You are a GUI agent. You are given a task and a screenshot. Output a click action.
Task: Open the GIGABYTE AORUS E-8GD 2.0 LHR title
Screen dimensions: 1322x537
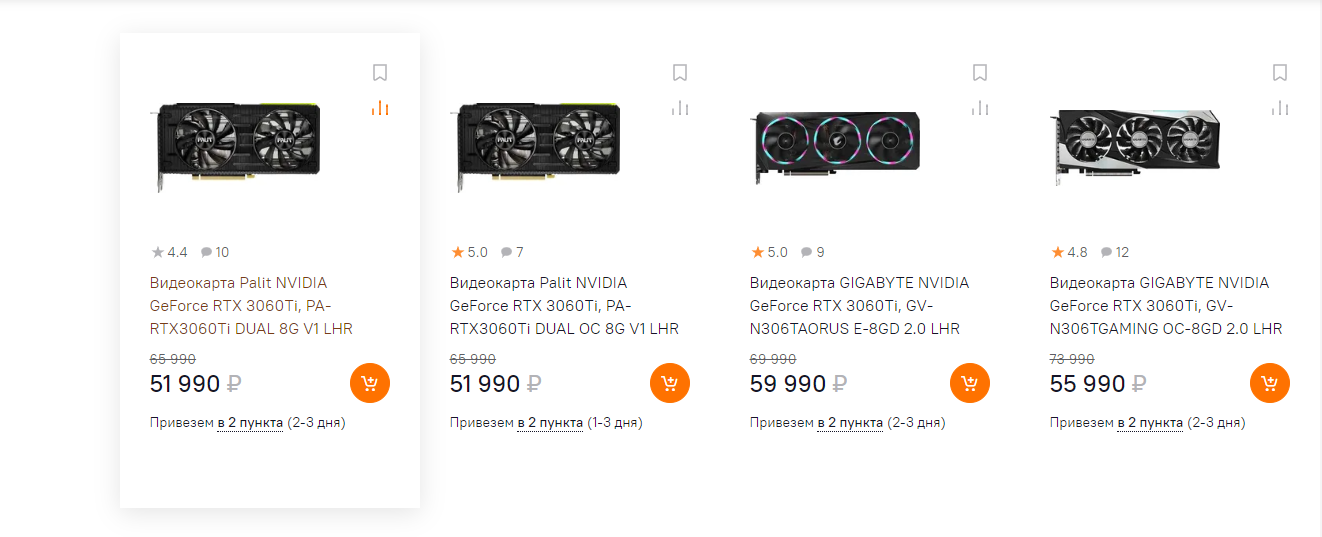pos(859,306)
